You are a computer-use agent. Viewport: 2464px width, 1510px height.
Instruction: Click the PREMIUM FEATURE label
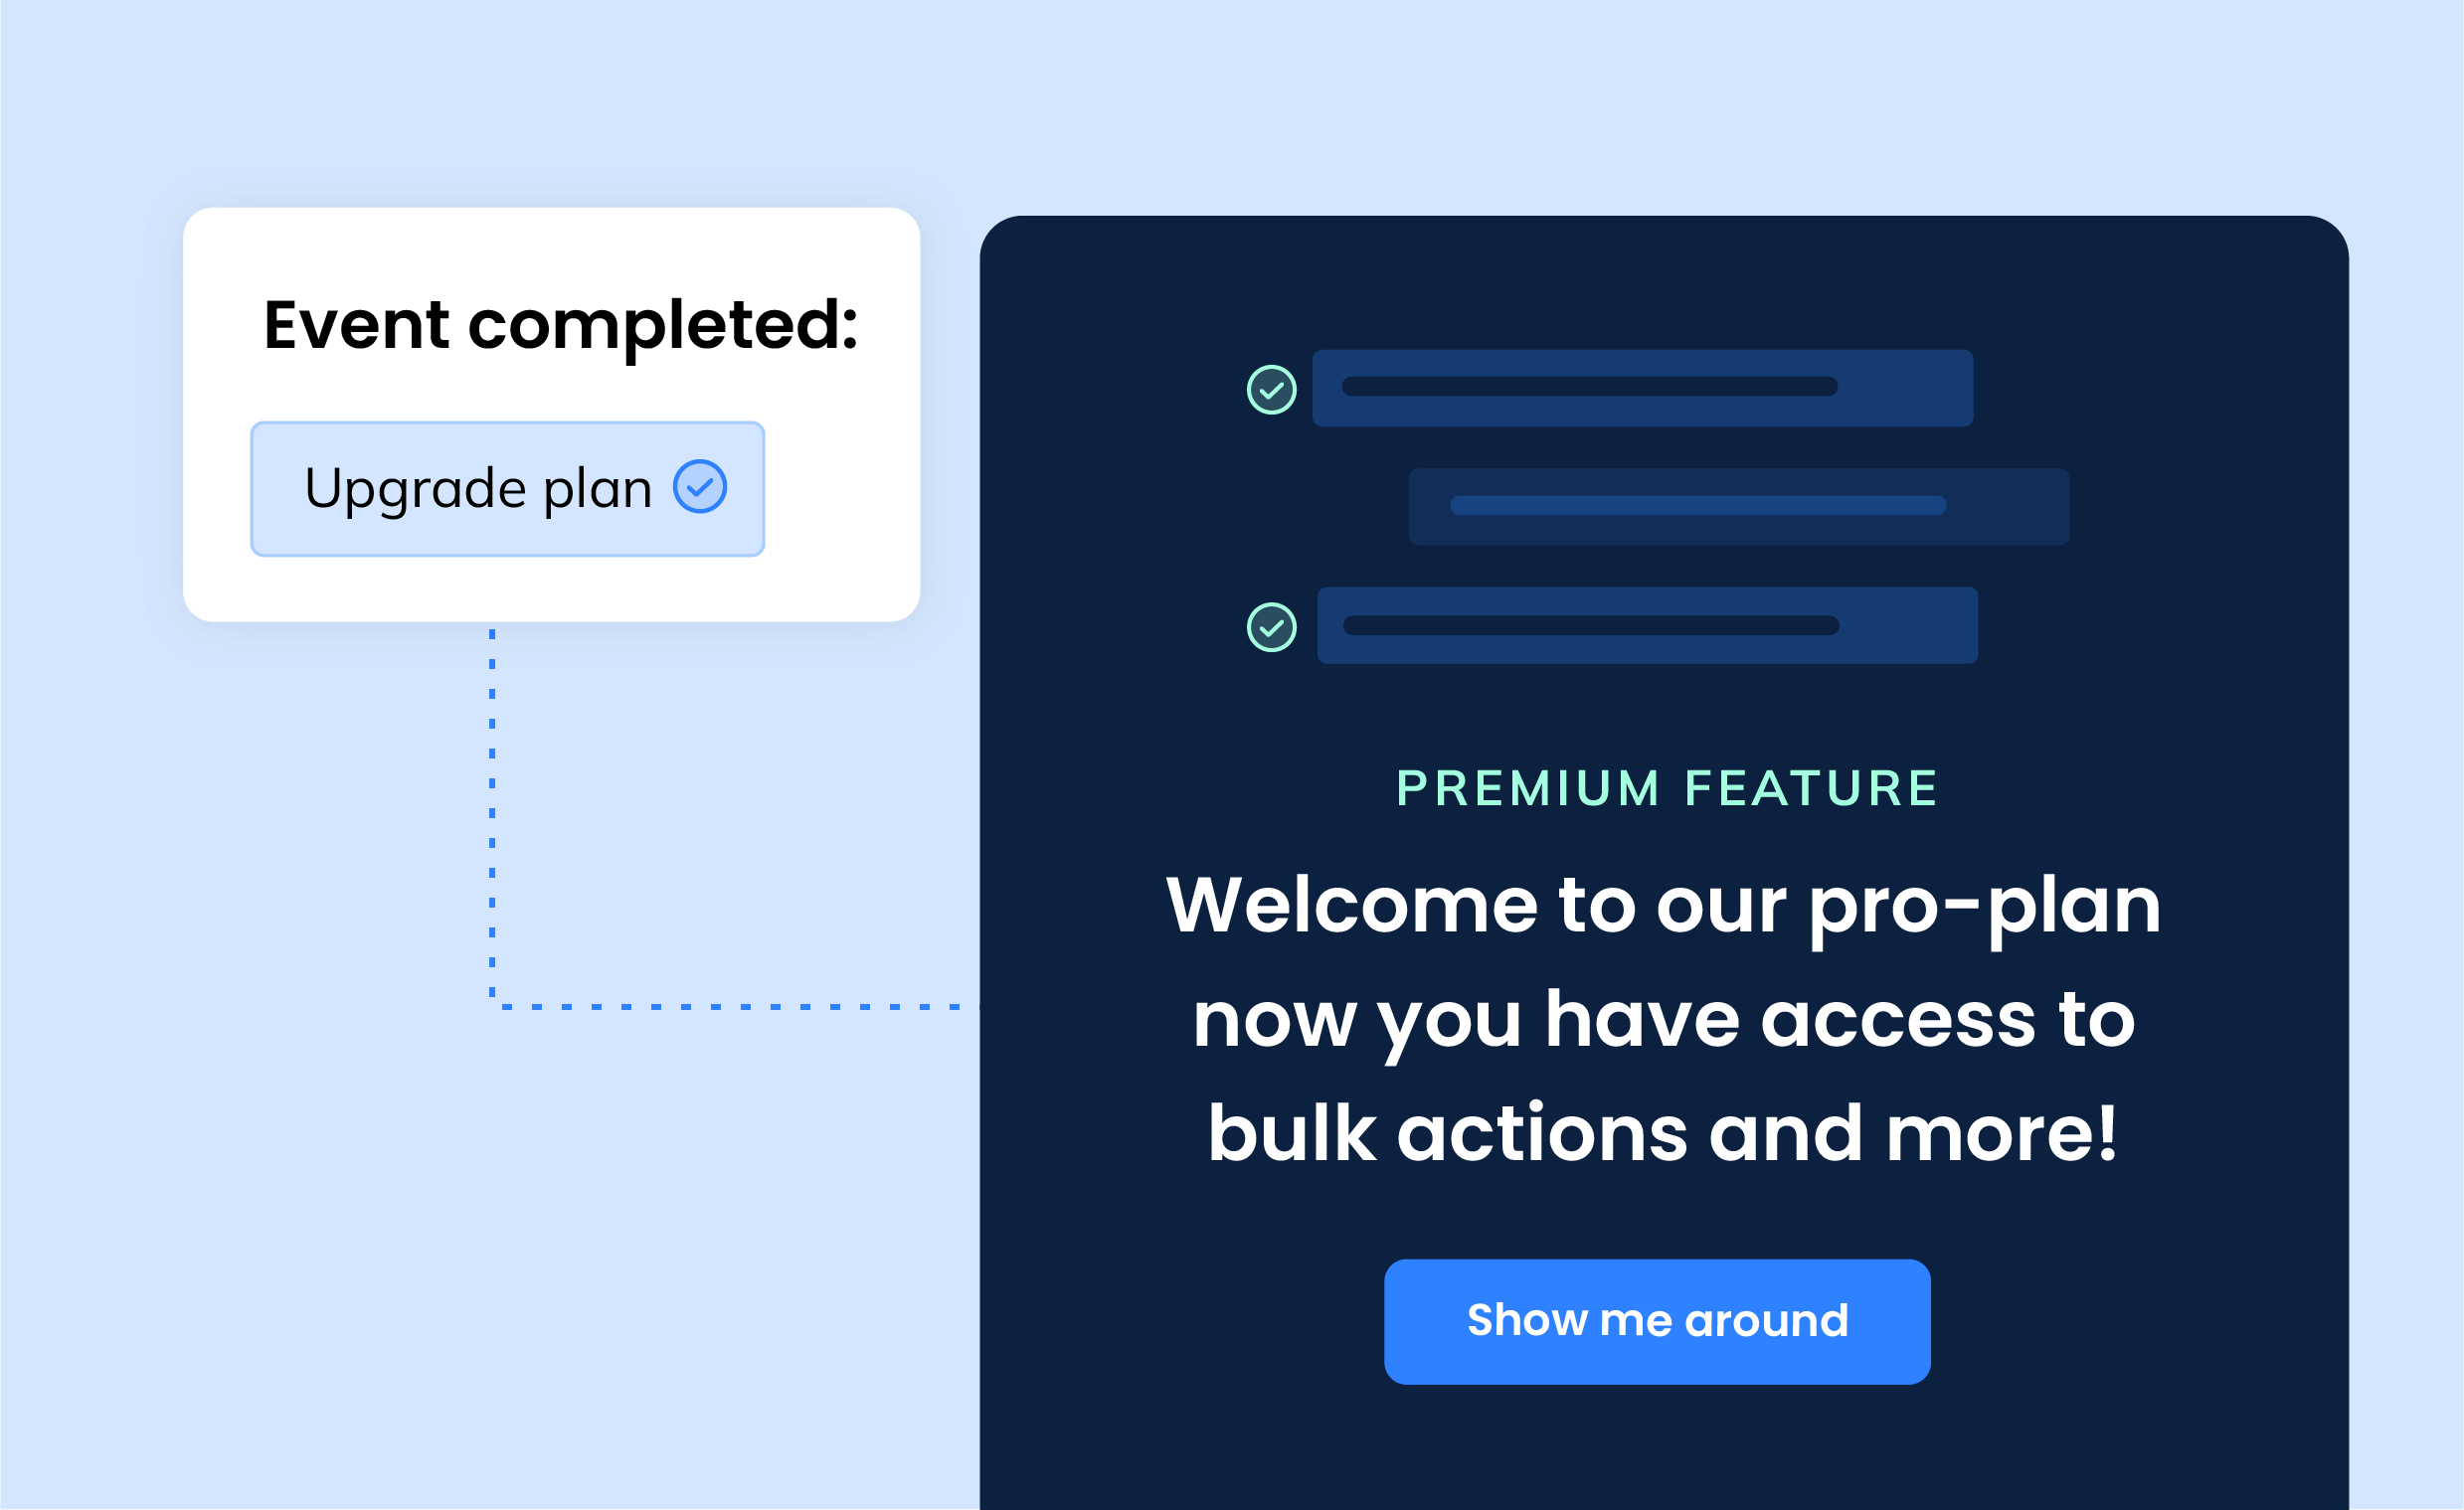coord(1667,788)
